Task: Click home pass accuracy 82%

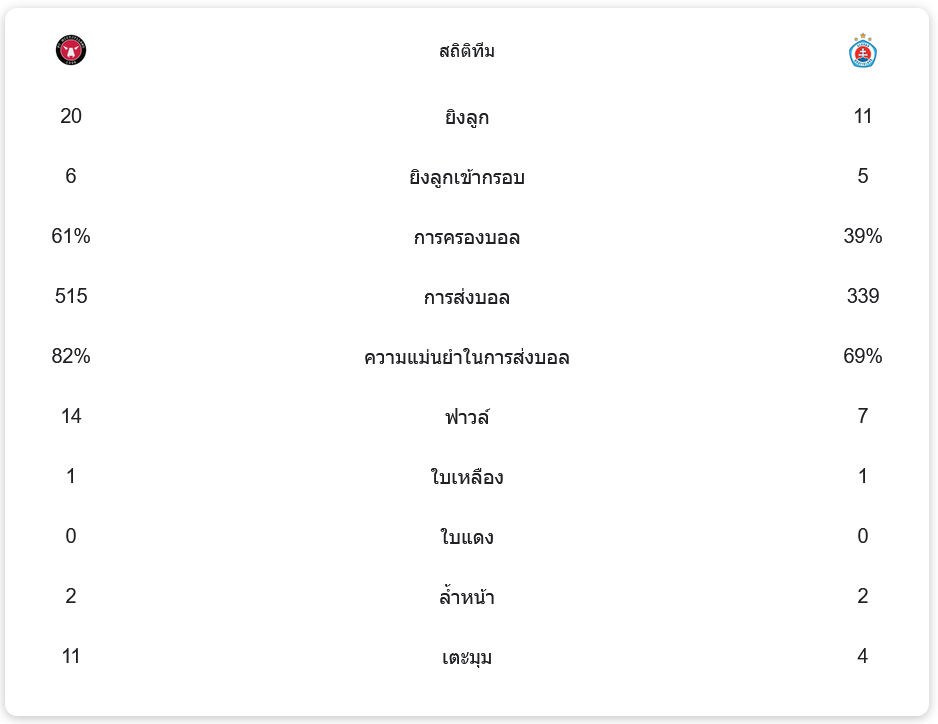Action: 71,356
